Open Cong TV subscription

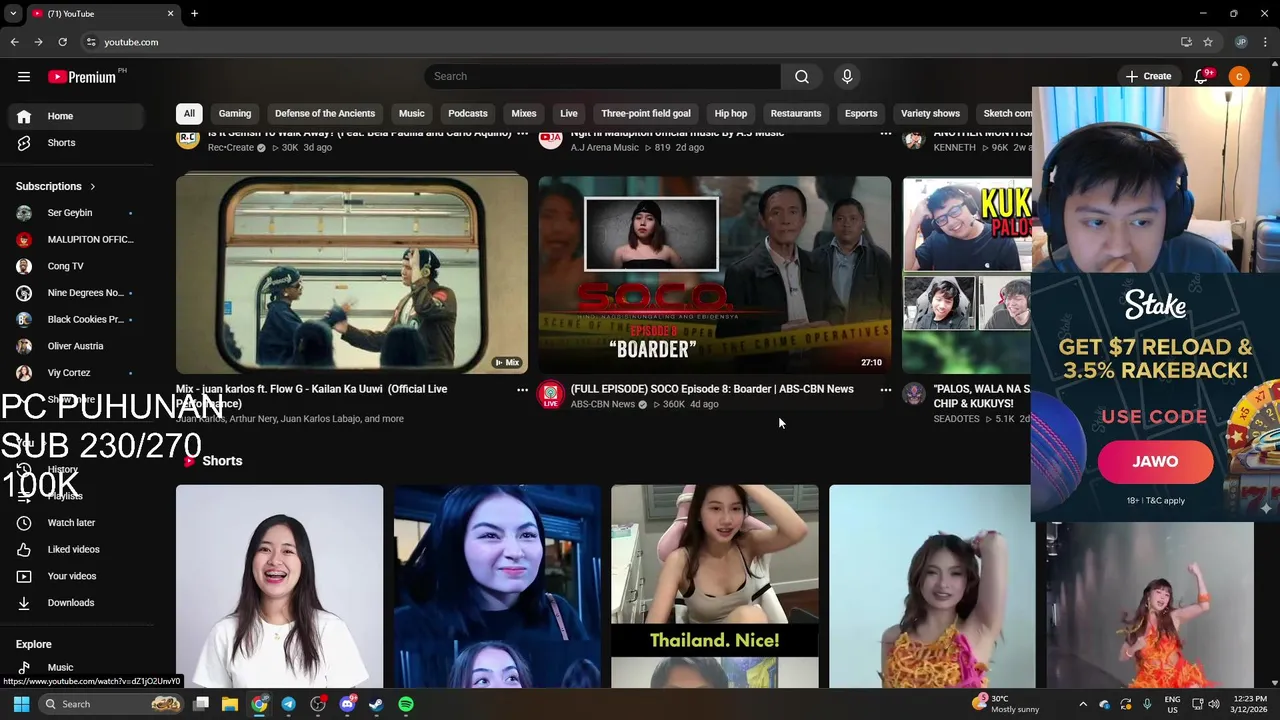click(x=77, y=266)
